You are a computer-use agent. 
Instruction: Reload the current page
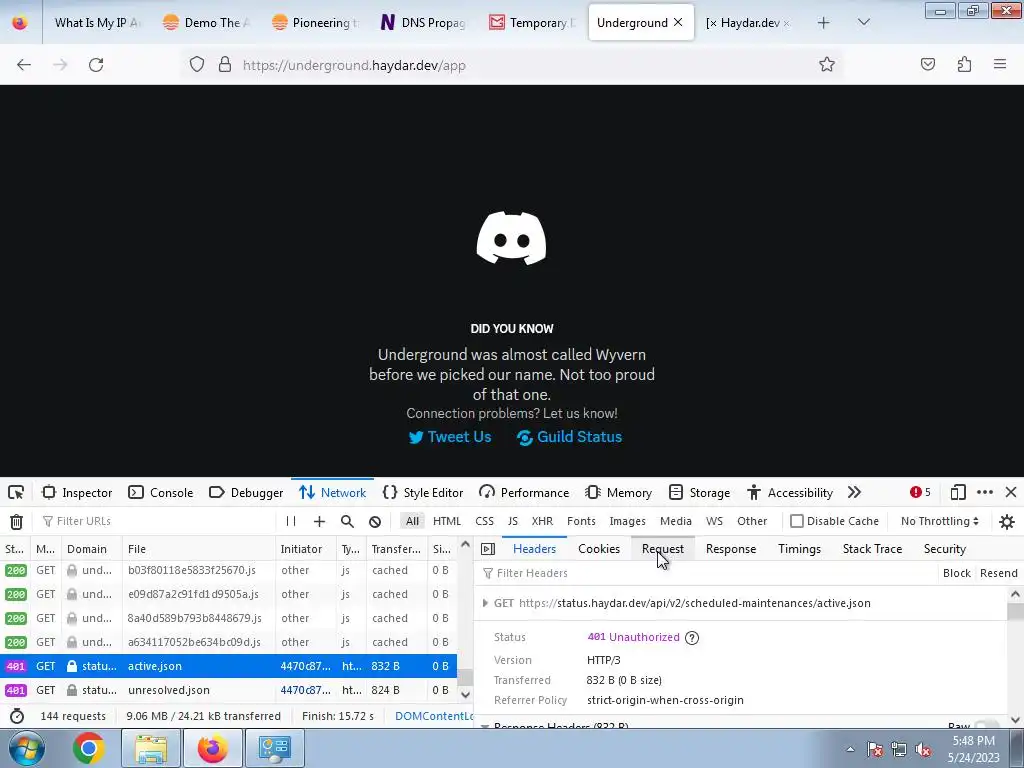(x=96, y=65)
